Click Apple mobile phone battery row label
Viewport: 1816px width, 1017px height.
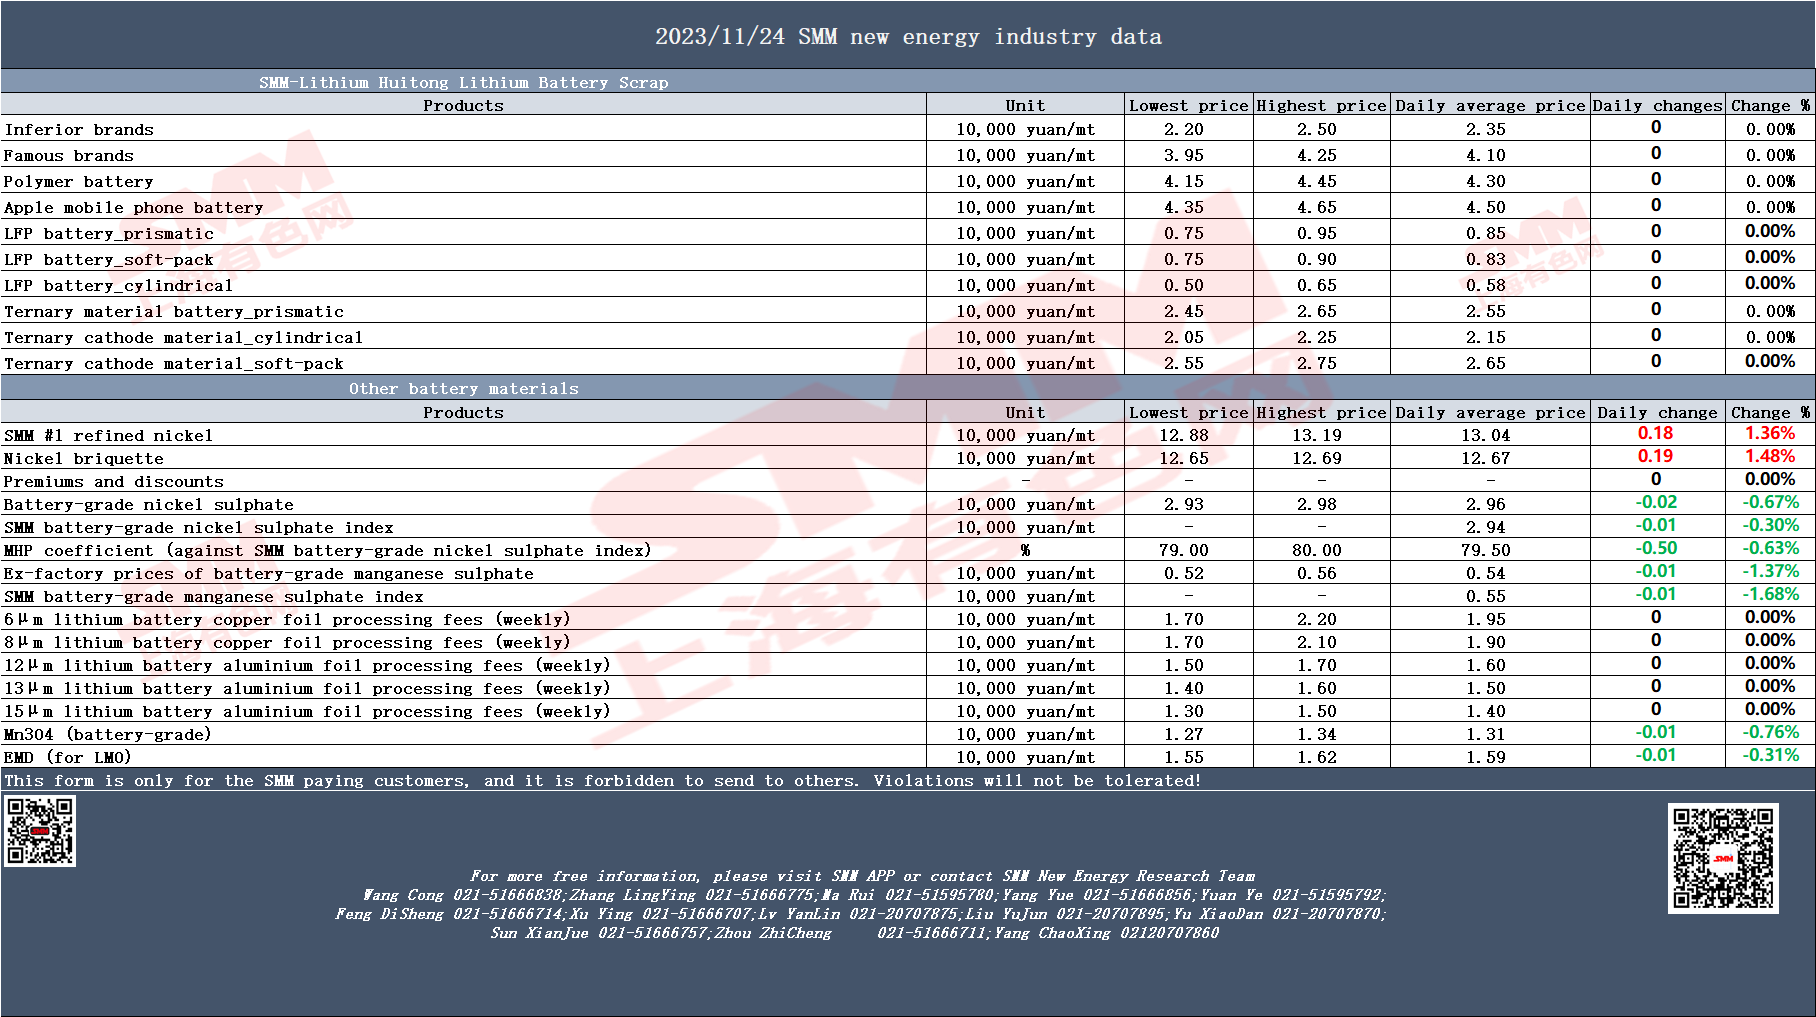tap(133, 208)
